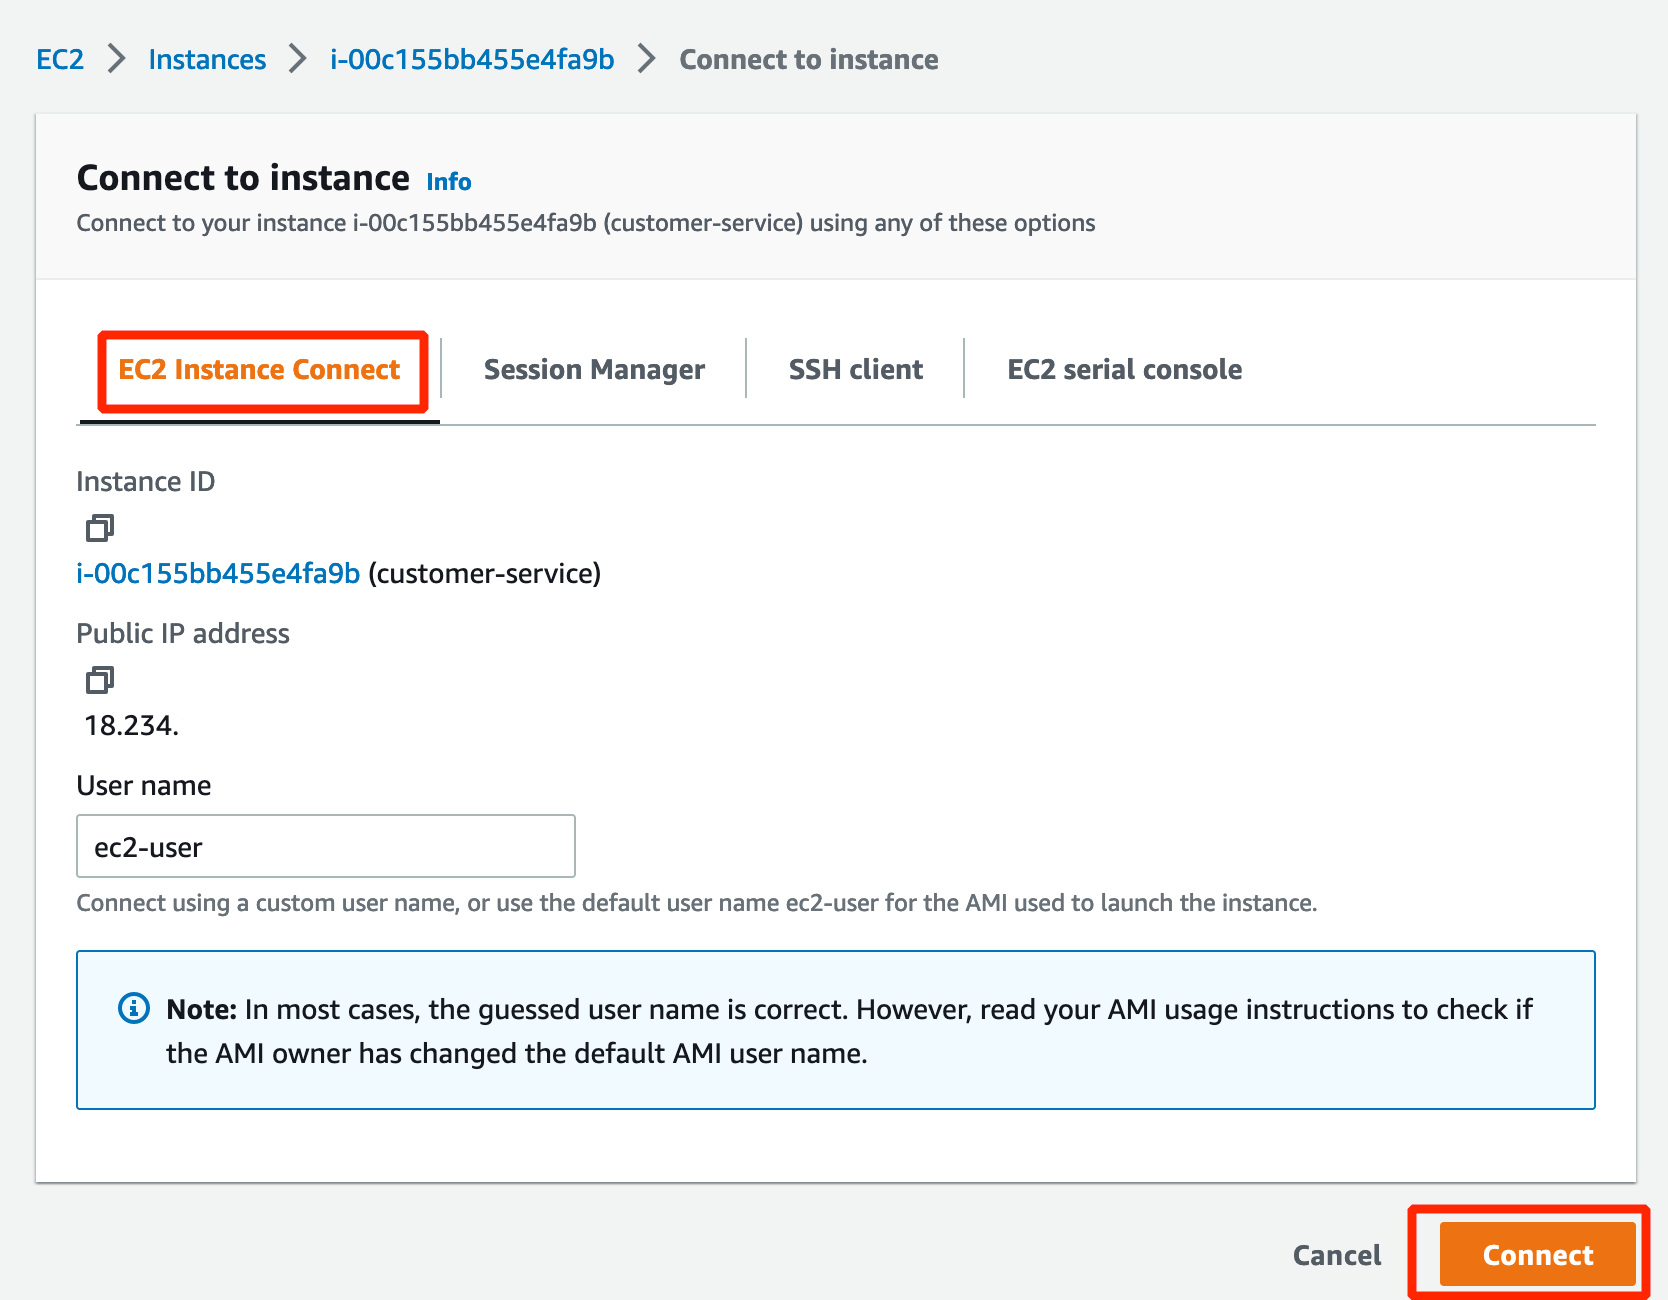Click the Instance ID label
This screenshot has width=1668, height=1300.
tap(146, 482)
